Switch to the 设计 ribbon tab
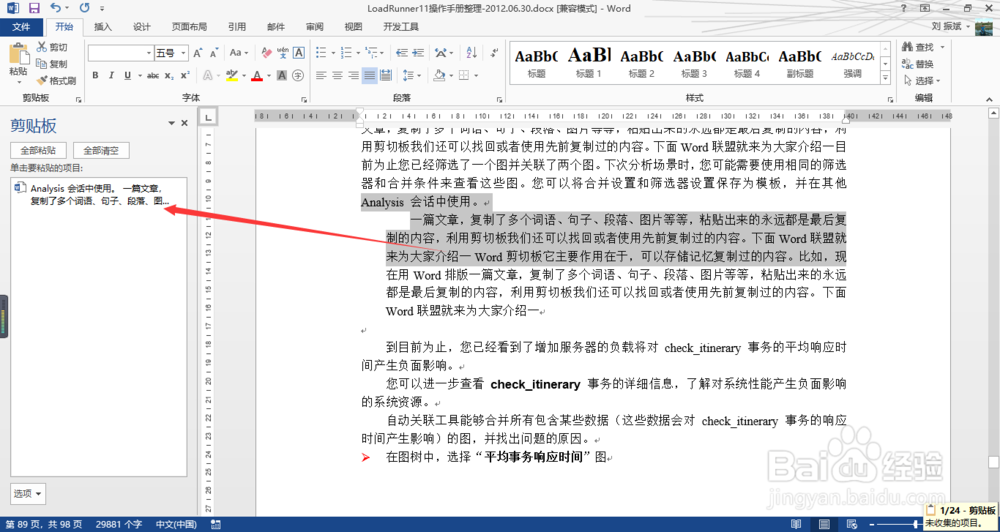Image resolution: width=1000 pixels, height=532 pixels. [x=142, y=27]
